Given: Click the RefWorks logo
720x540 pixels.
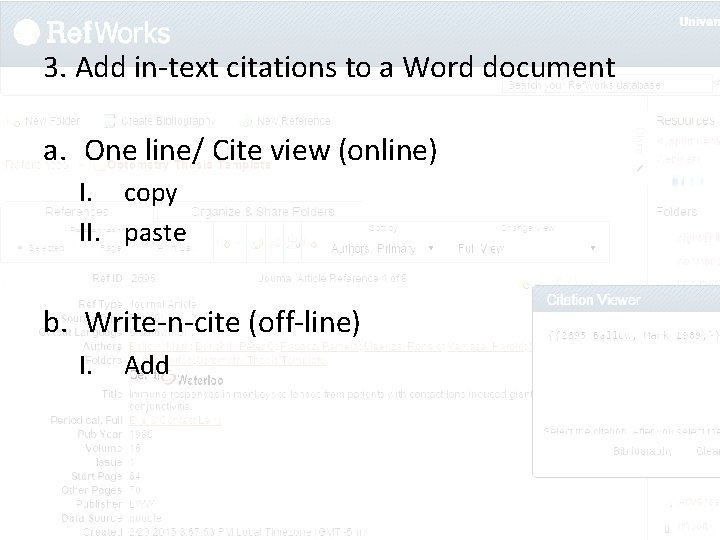Looking at the screenshot, I should coord(92,33).
